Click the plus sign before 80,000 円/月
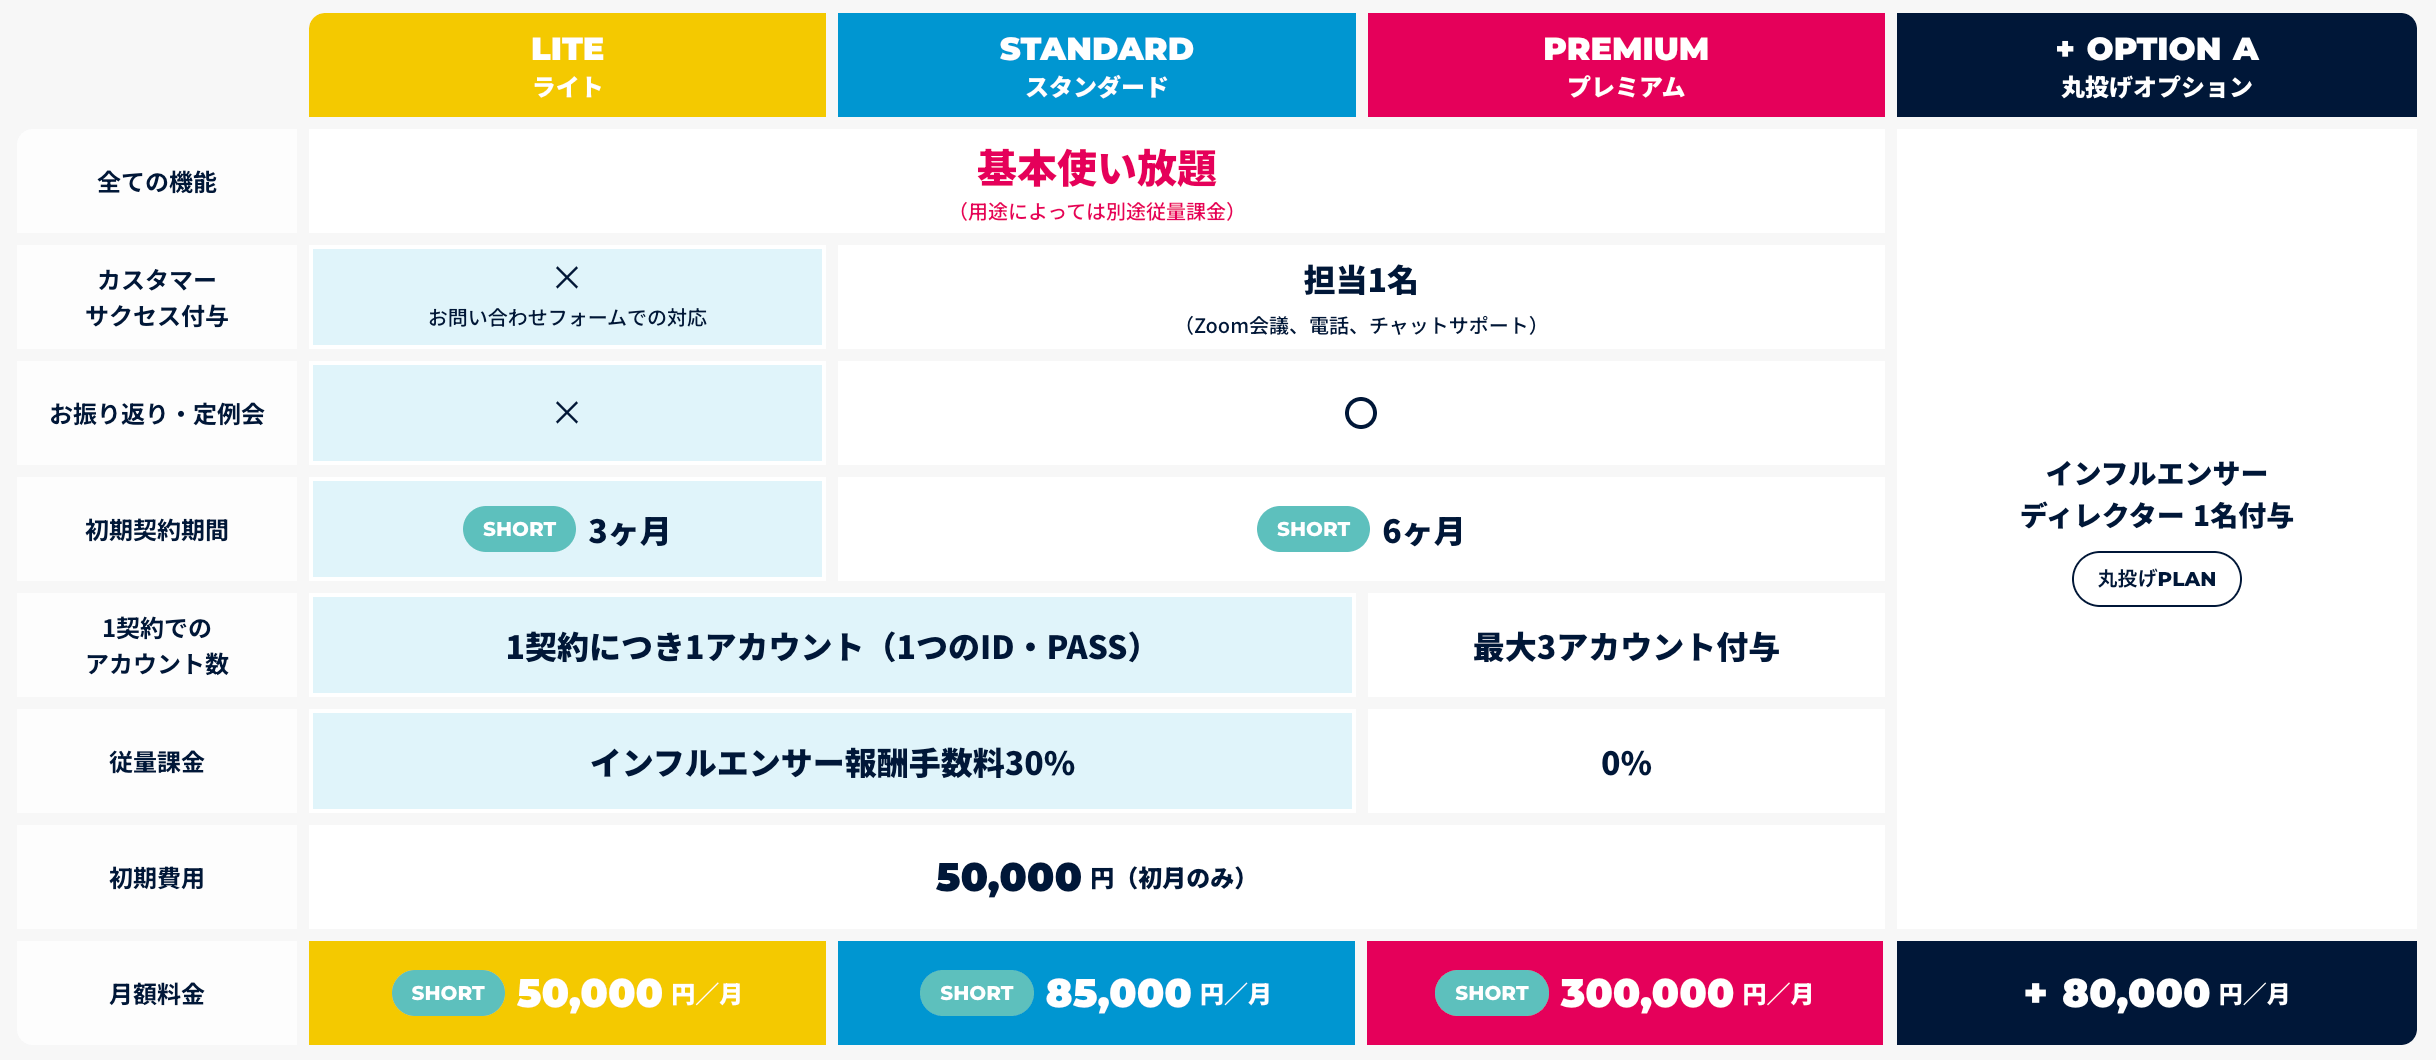The height and width of the screenshot is (1060, 2436). click(x=2035, y=993)
